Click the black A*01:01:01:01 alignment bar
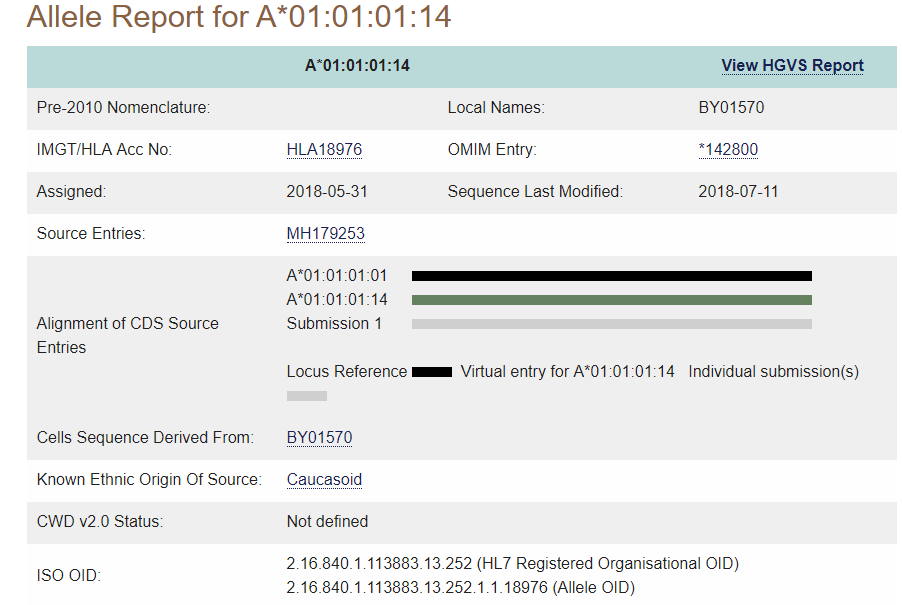 [x=611, y=276]
